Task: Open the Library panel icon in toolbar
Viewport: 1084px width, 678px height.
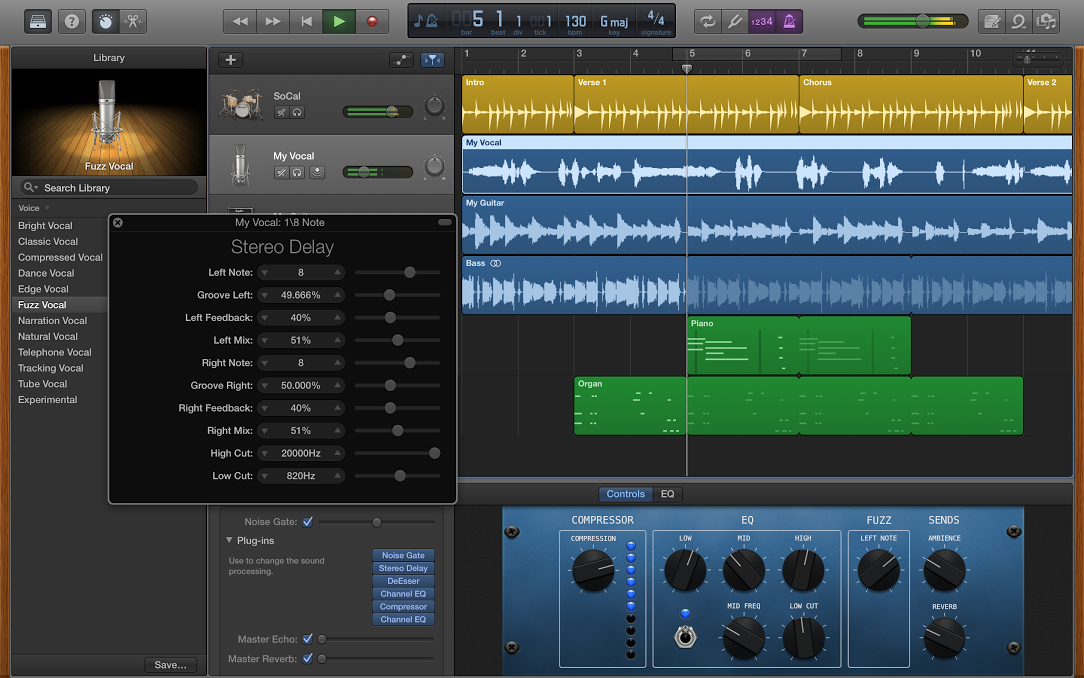Action: (38, 20)
